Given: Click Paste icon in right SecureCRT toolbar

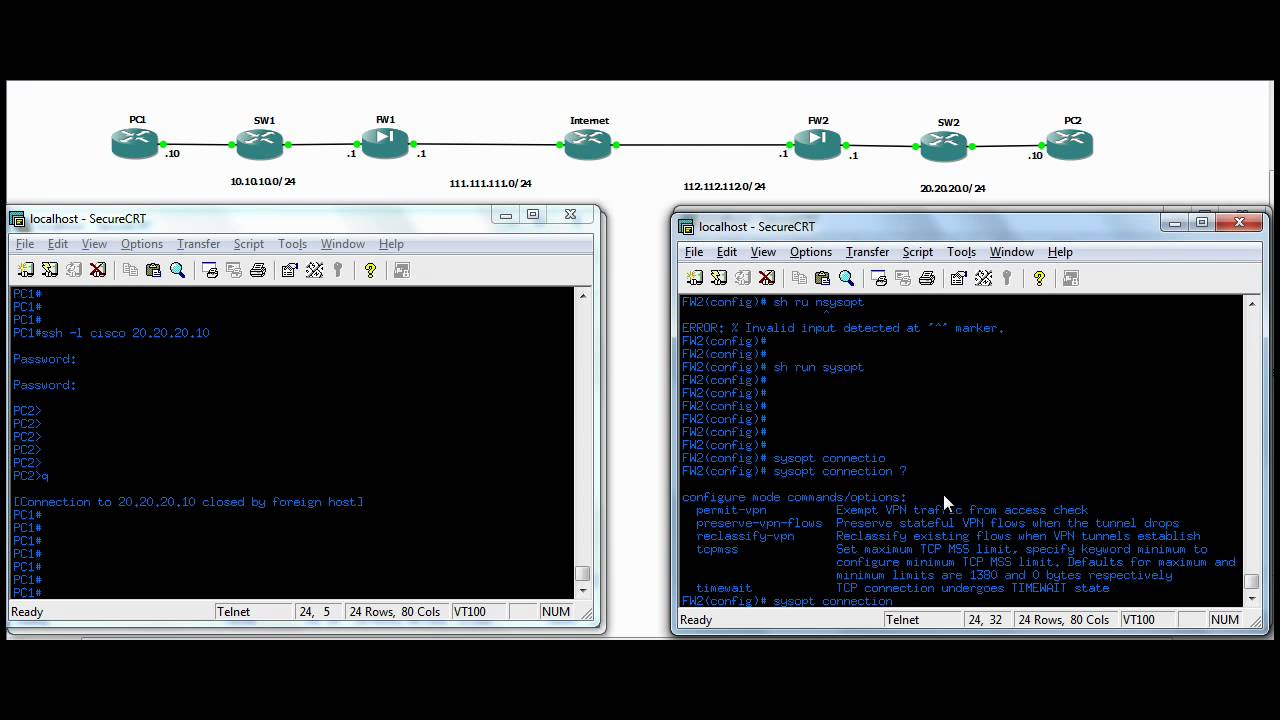Looking at the screenshot, I should pyautogui.click(x=823, y=278).
